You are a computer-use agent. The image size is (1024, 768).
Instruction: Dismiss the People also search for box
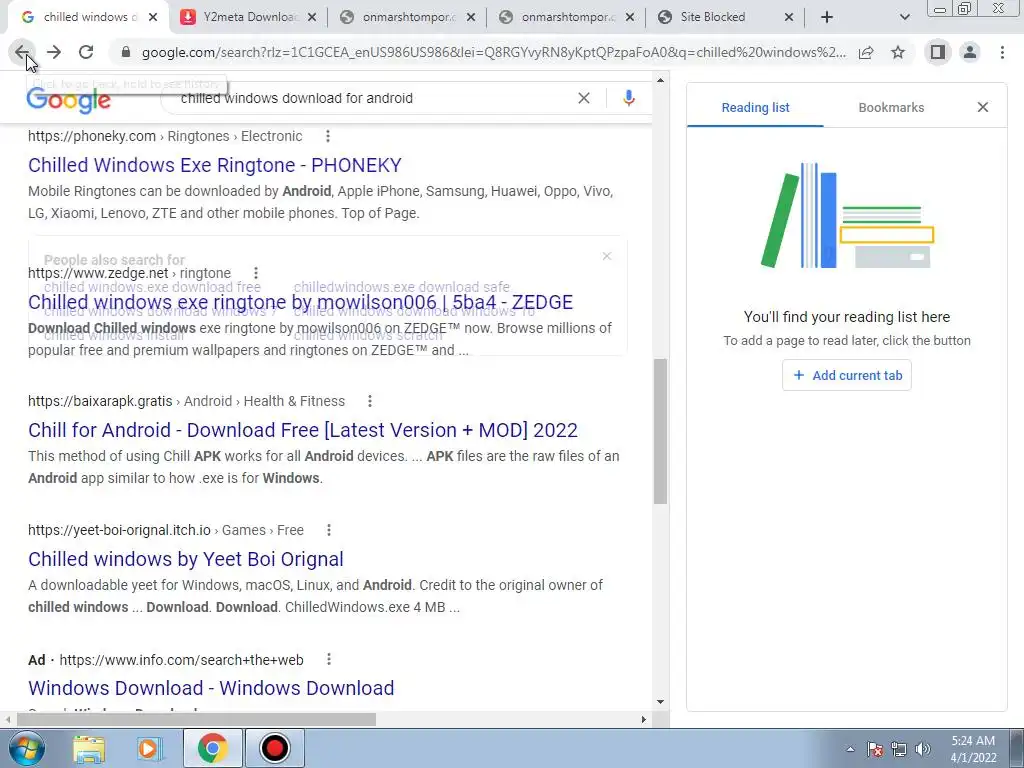(x=607, y=256)
